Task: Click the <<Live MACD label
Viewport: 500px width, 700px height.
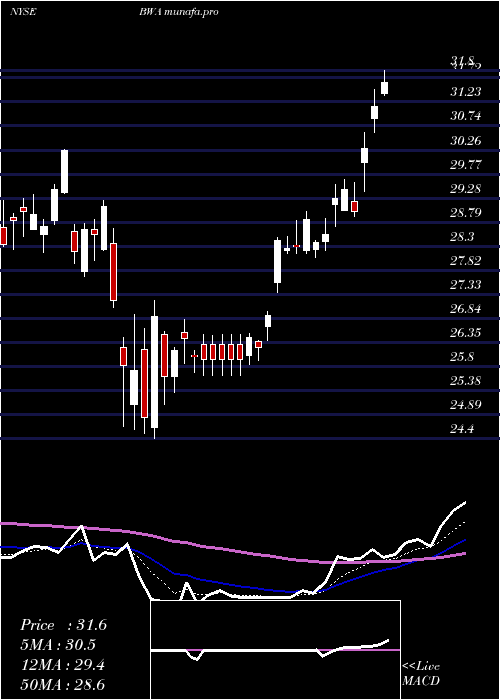Action: 421,673
